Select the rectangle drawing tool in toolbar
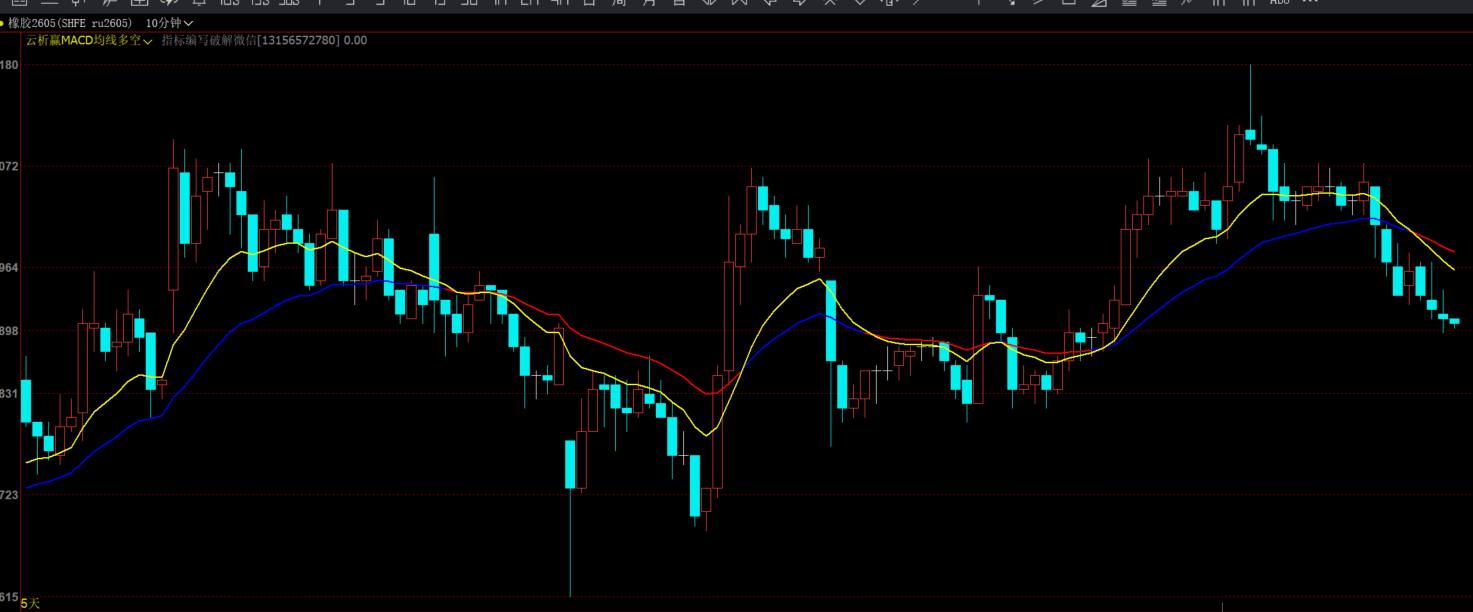Viewport: 1473px width, 612px height. pyautogui.click(x=1068, y=3)
